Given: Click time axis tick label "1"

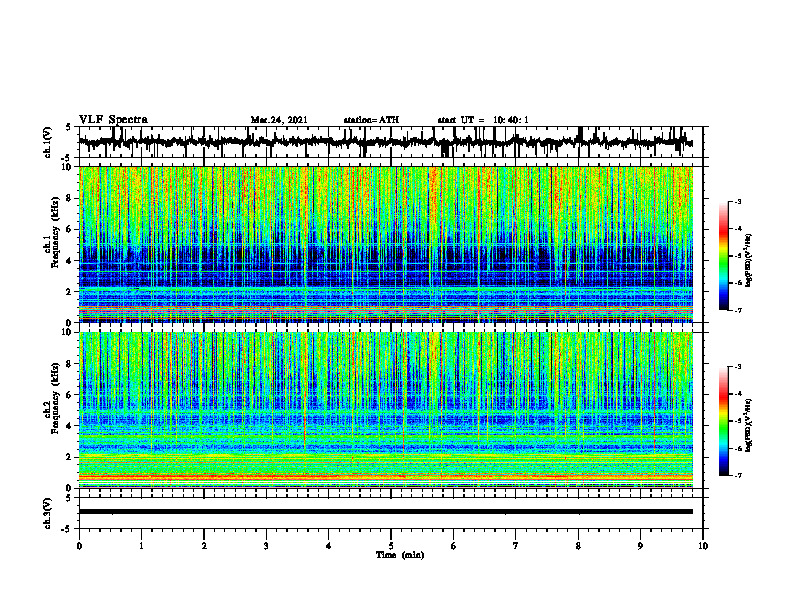Looking at the screenshot, I should click(x=141, y=546).
